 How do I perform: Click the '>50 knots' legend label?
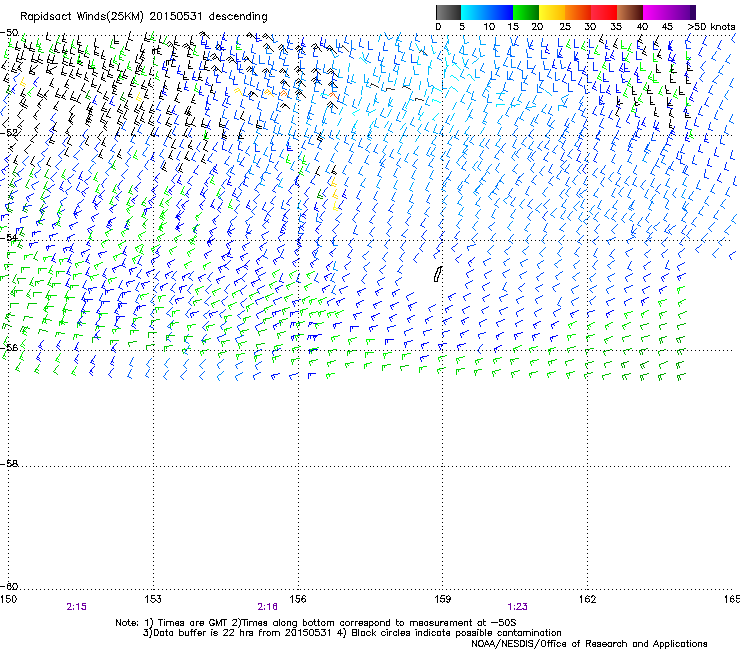pyautogui.click(x=711, y=27)
